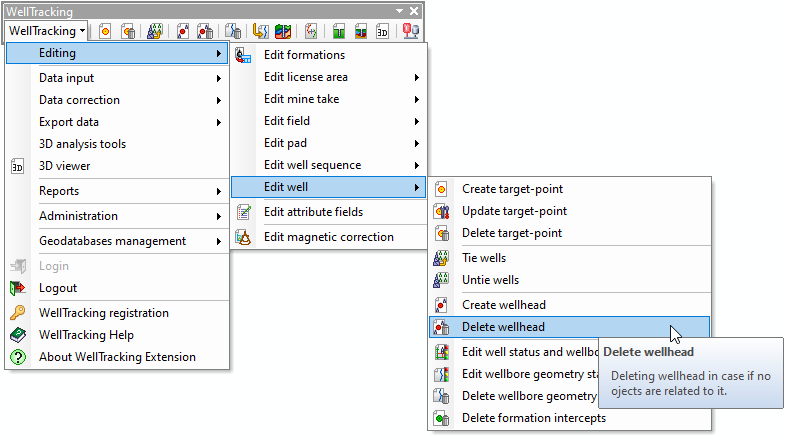The width and height of the screenshot is (787, 437).
Task: Expand Edit license area submenu arrow
Action: click(x=417, y=77)
